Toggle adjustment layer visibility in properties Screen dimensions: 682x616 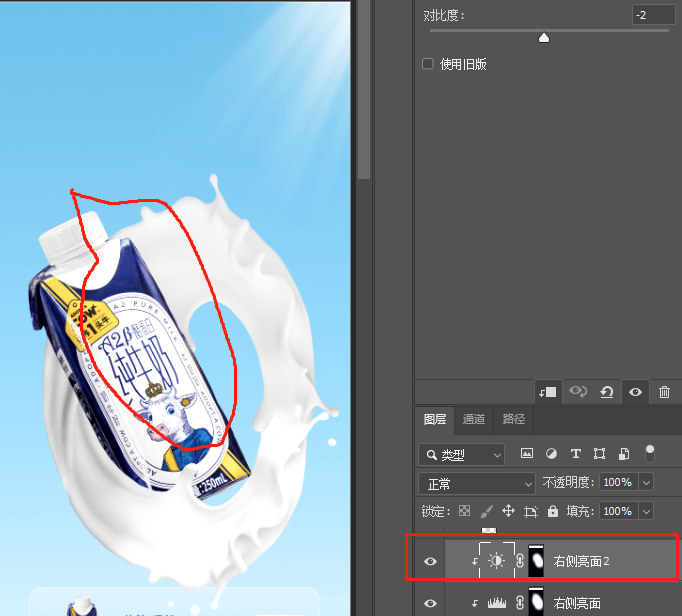click(635, 392)
